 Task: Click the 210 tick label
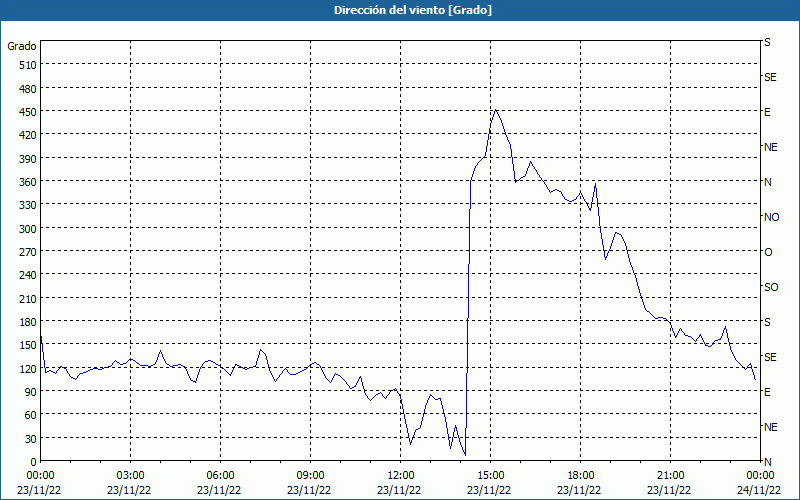[28, 298]
